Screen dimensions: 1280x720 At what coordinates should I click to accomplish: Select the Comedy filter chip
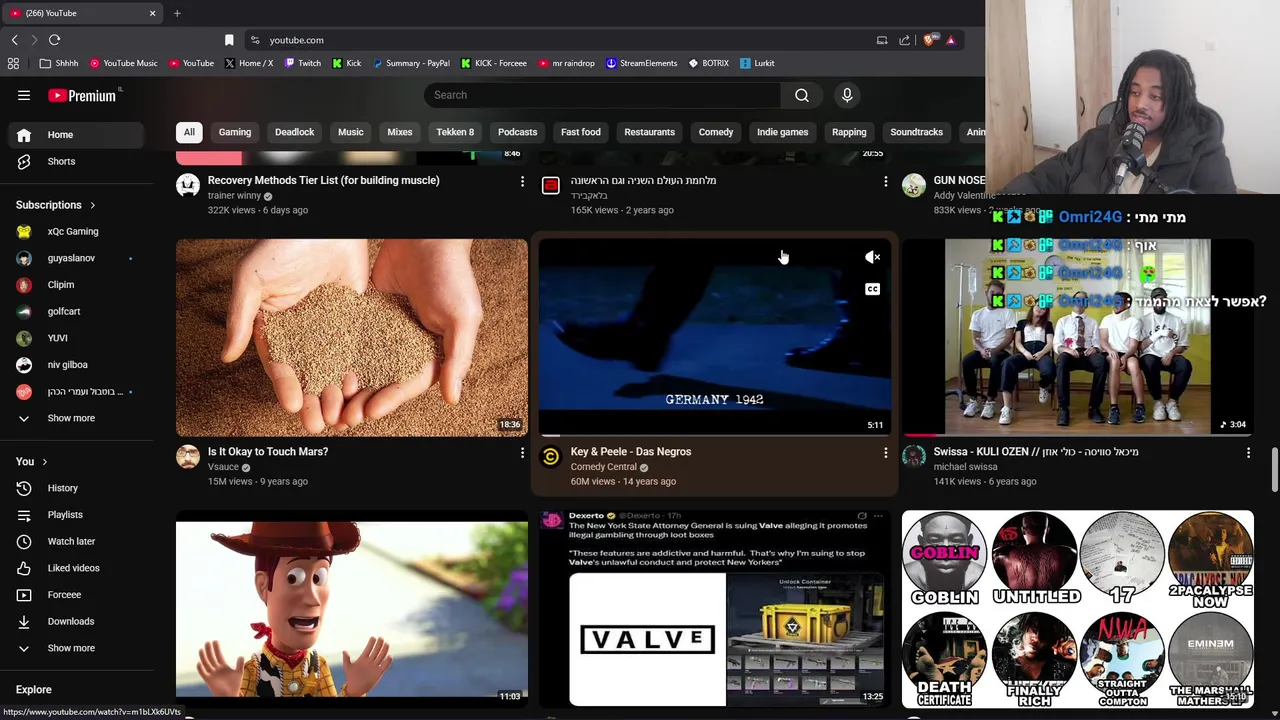pyautogui.click(x=716, y=132)
